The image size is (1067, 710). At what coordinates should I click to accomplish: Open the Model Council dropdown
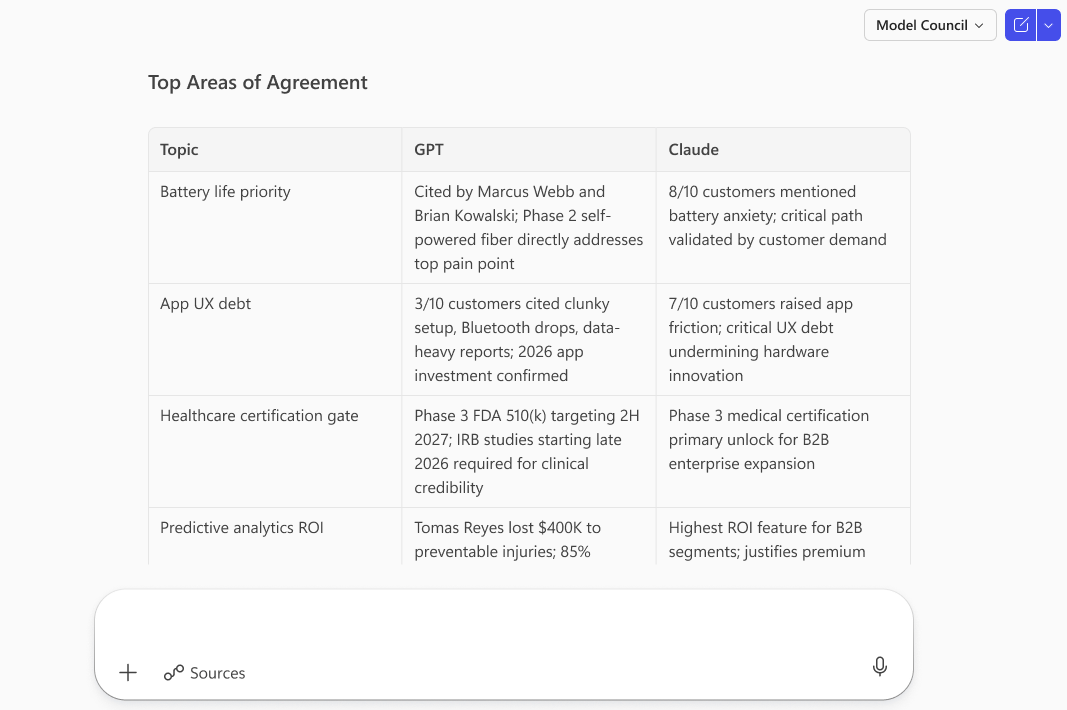929,25
